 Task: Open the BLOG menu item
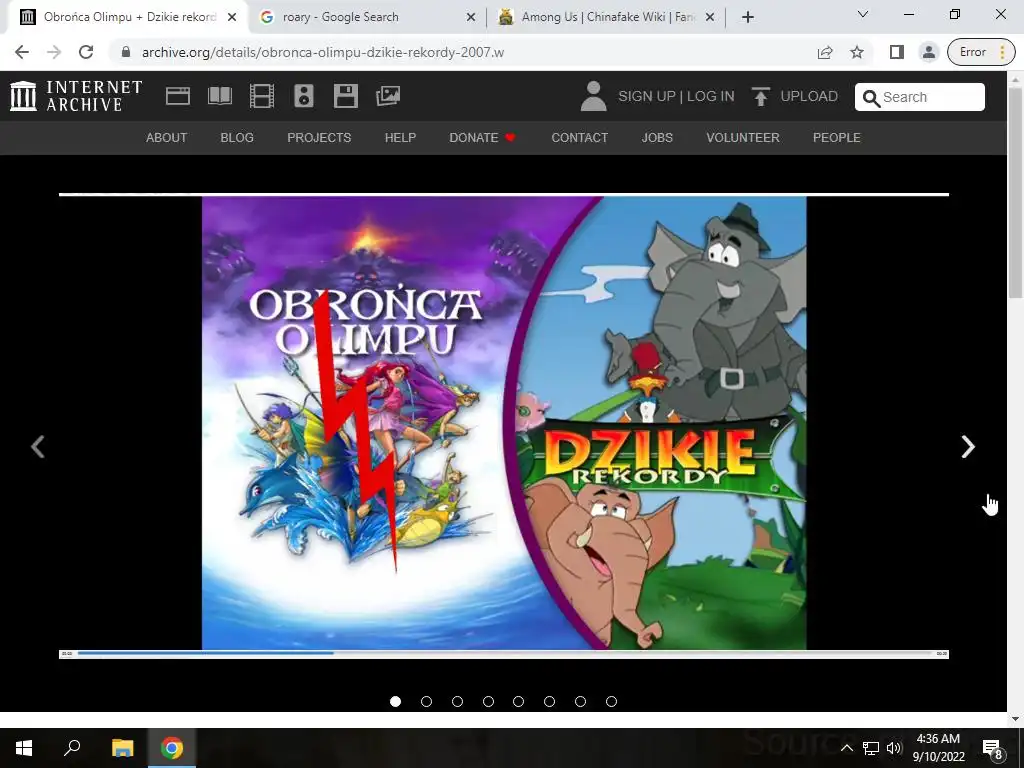click(x=237, y=138)
